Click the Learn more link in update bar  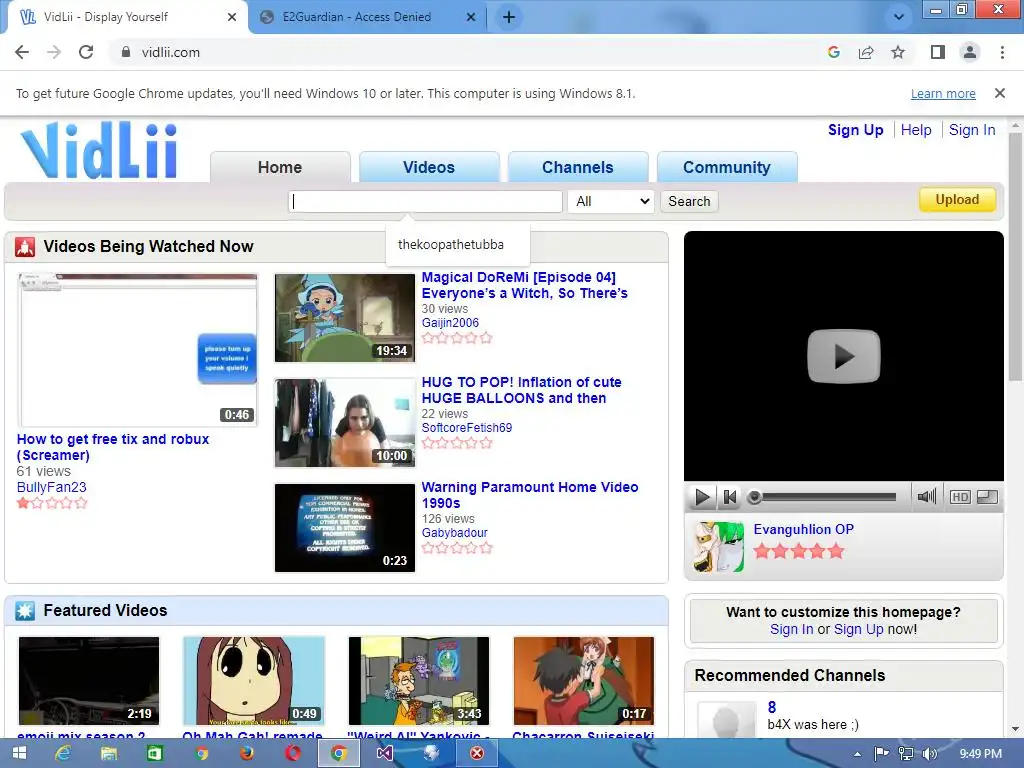tap(943, 93)
